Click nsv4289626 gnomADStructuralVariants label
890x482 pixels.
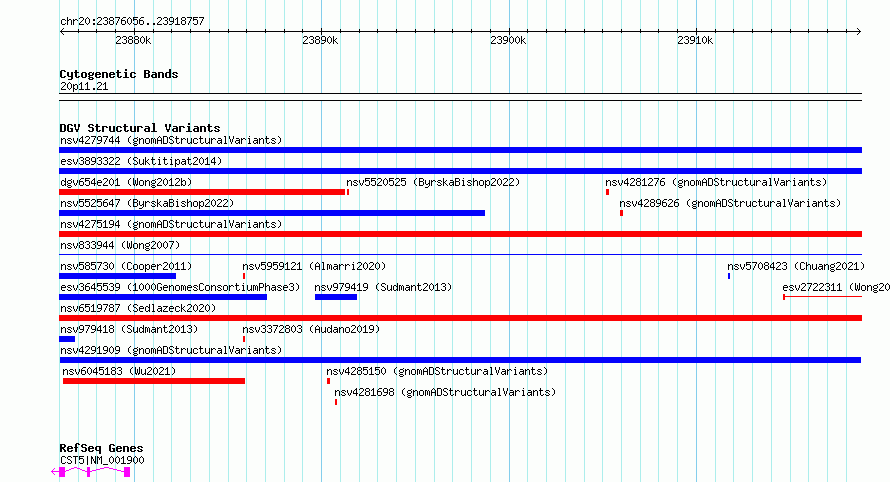click(730, 203)
